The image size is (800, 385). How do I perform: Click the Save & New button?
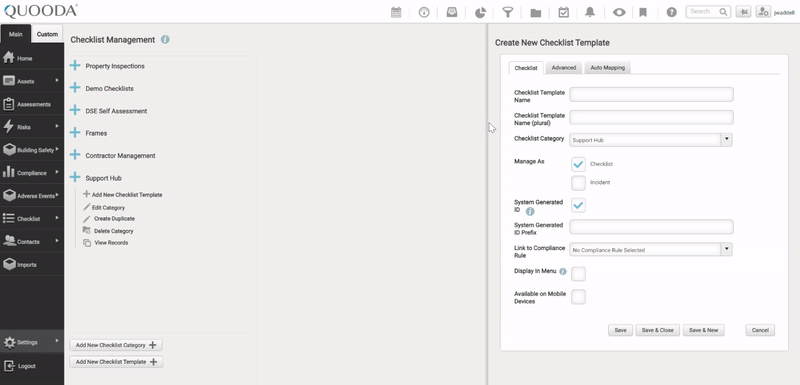point(704,330)
